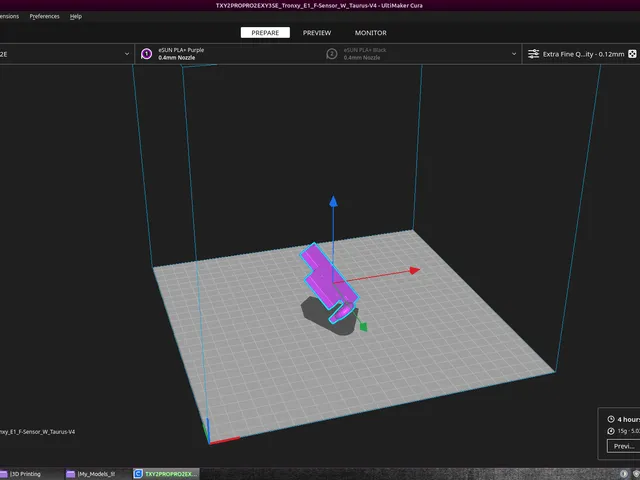Select extruder 2 grey circle icon
The height and width of the screenshot is (480, 640).
click(x=332, y=54)
